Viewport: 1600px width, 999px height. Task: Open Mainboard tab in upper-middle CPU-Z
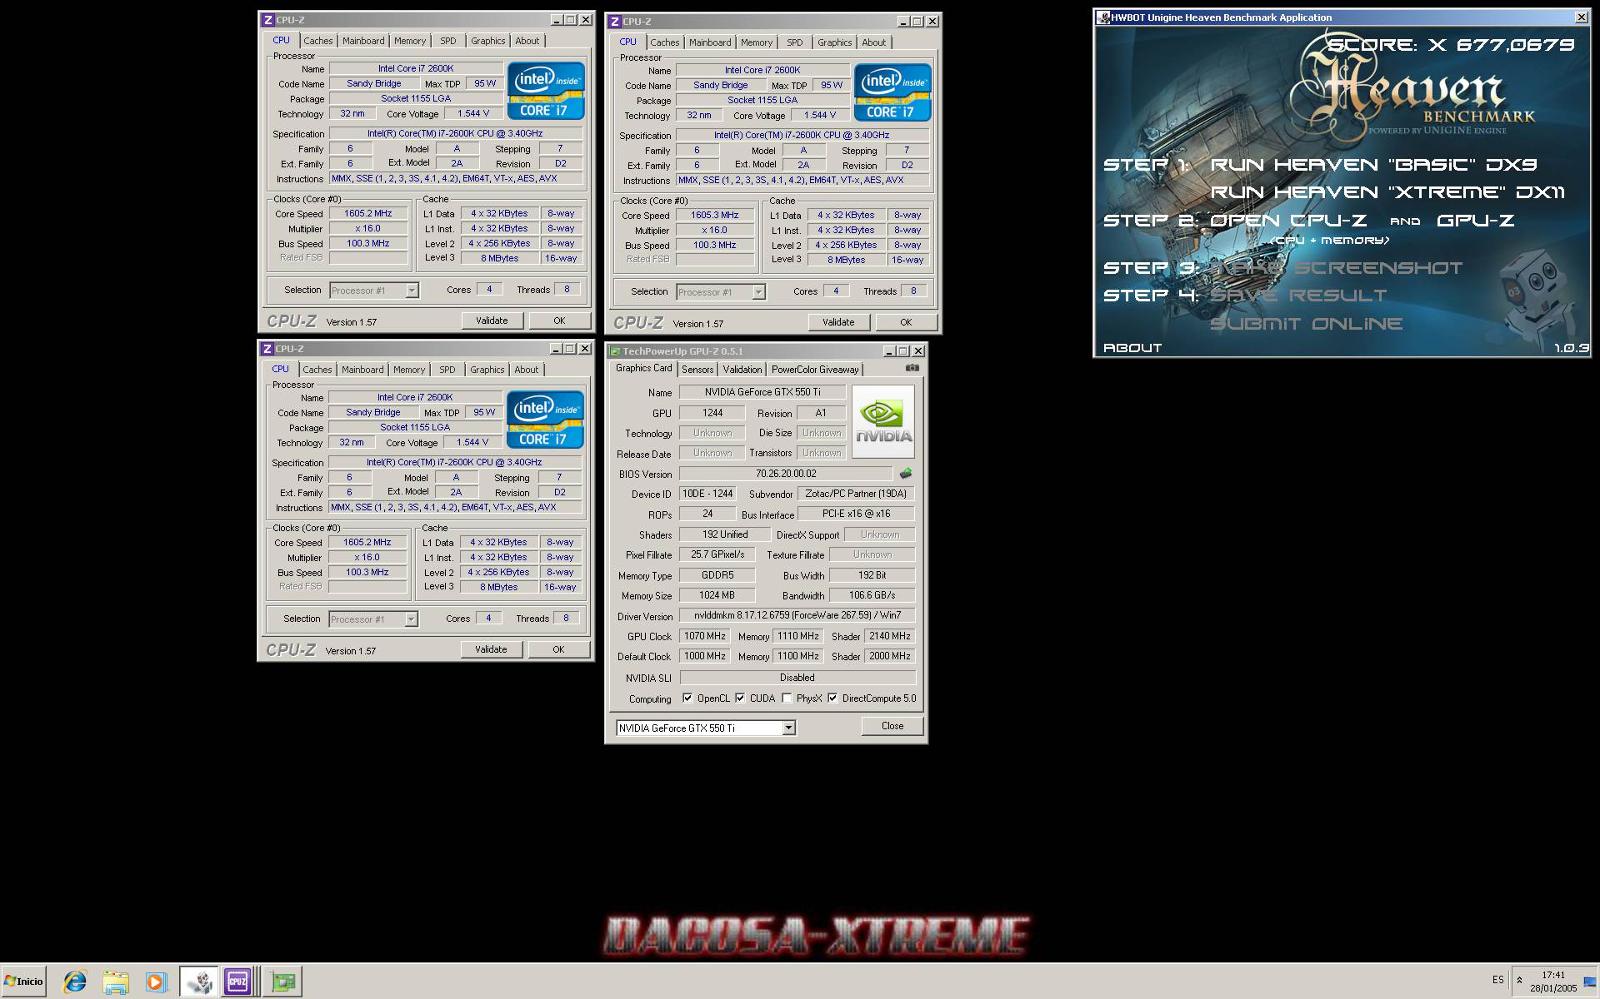tap(710, 42)
